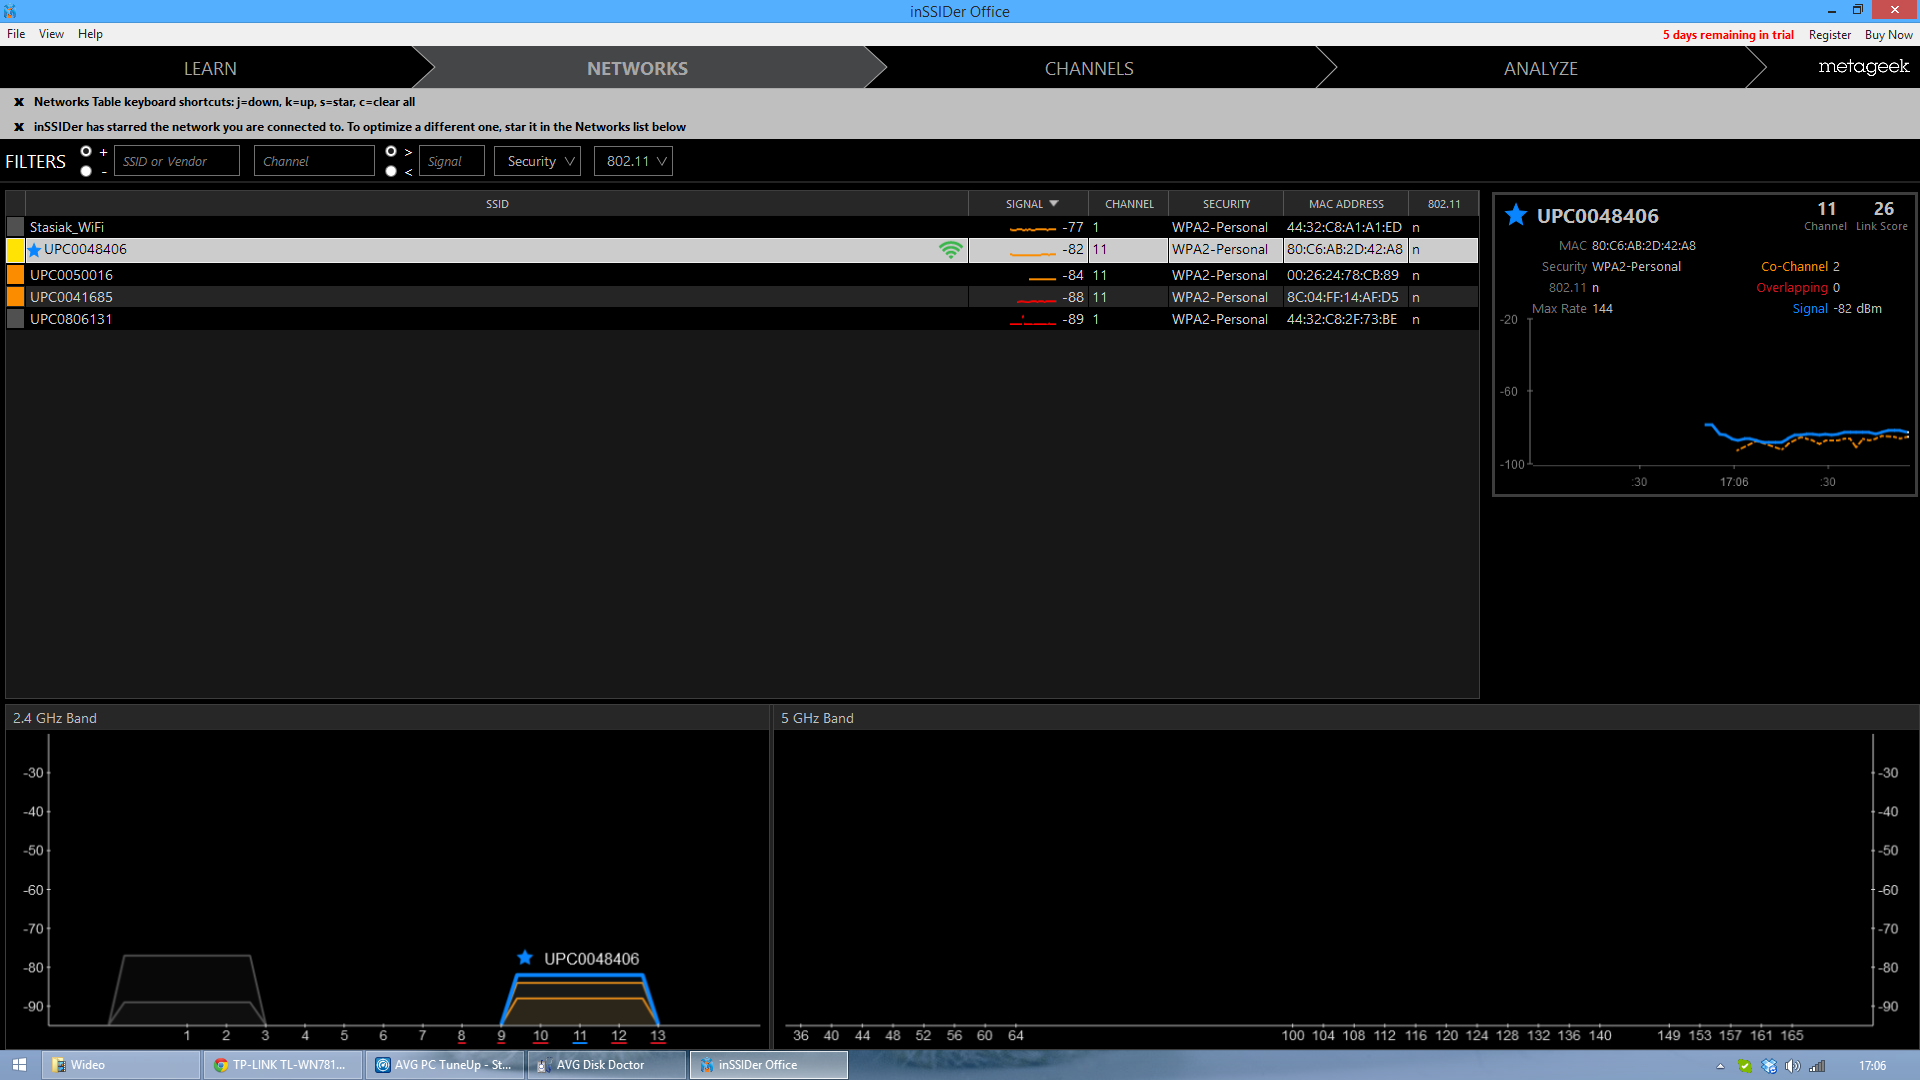Open AVG Disk Doctor from taskbar

[608, 1065]
